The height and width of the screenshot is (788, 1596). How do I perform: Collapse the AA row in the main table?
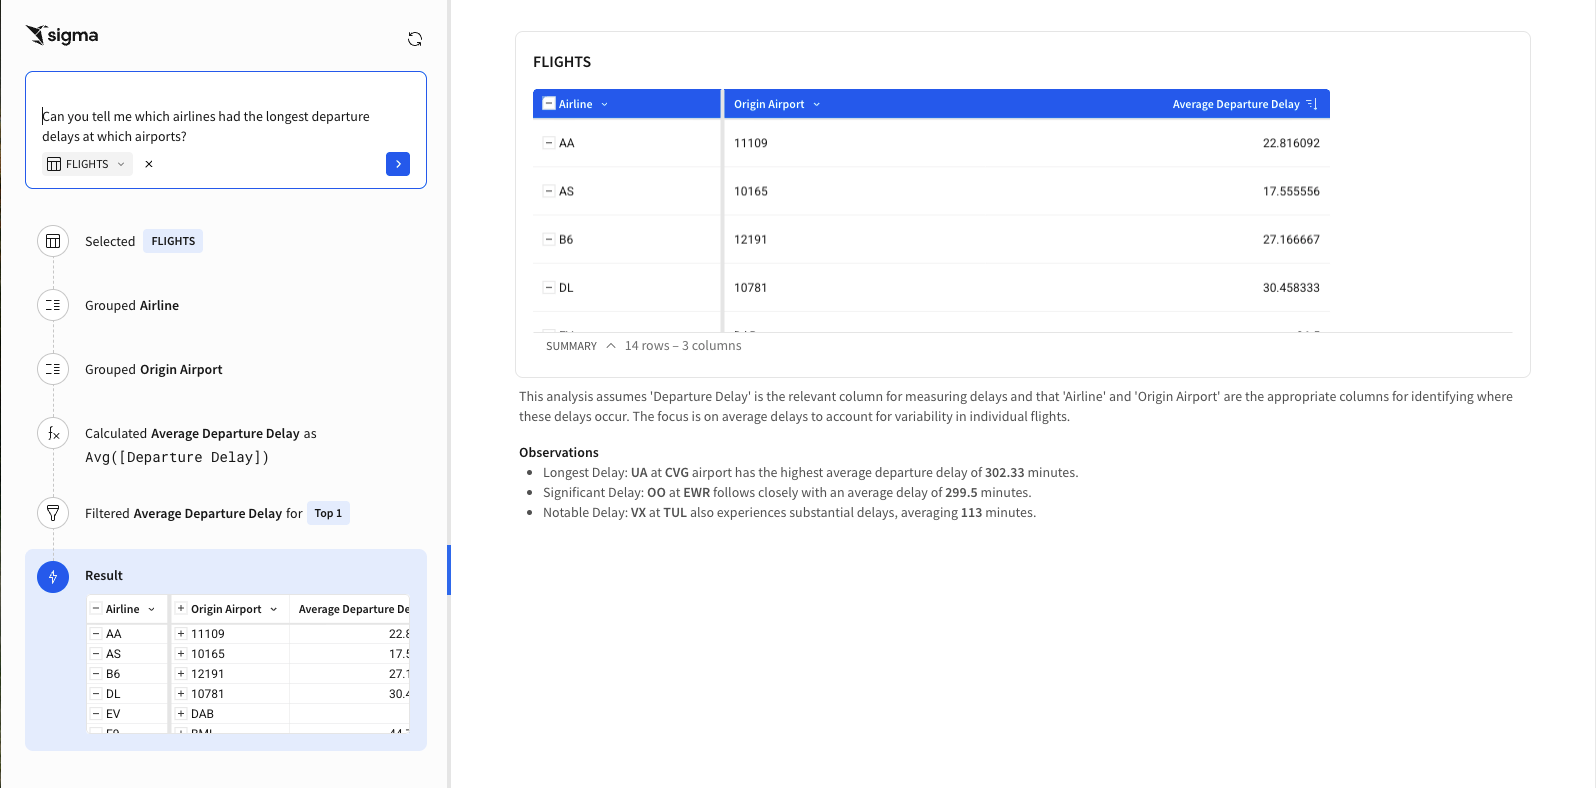tap(548, 143)
